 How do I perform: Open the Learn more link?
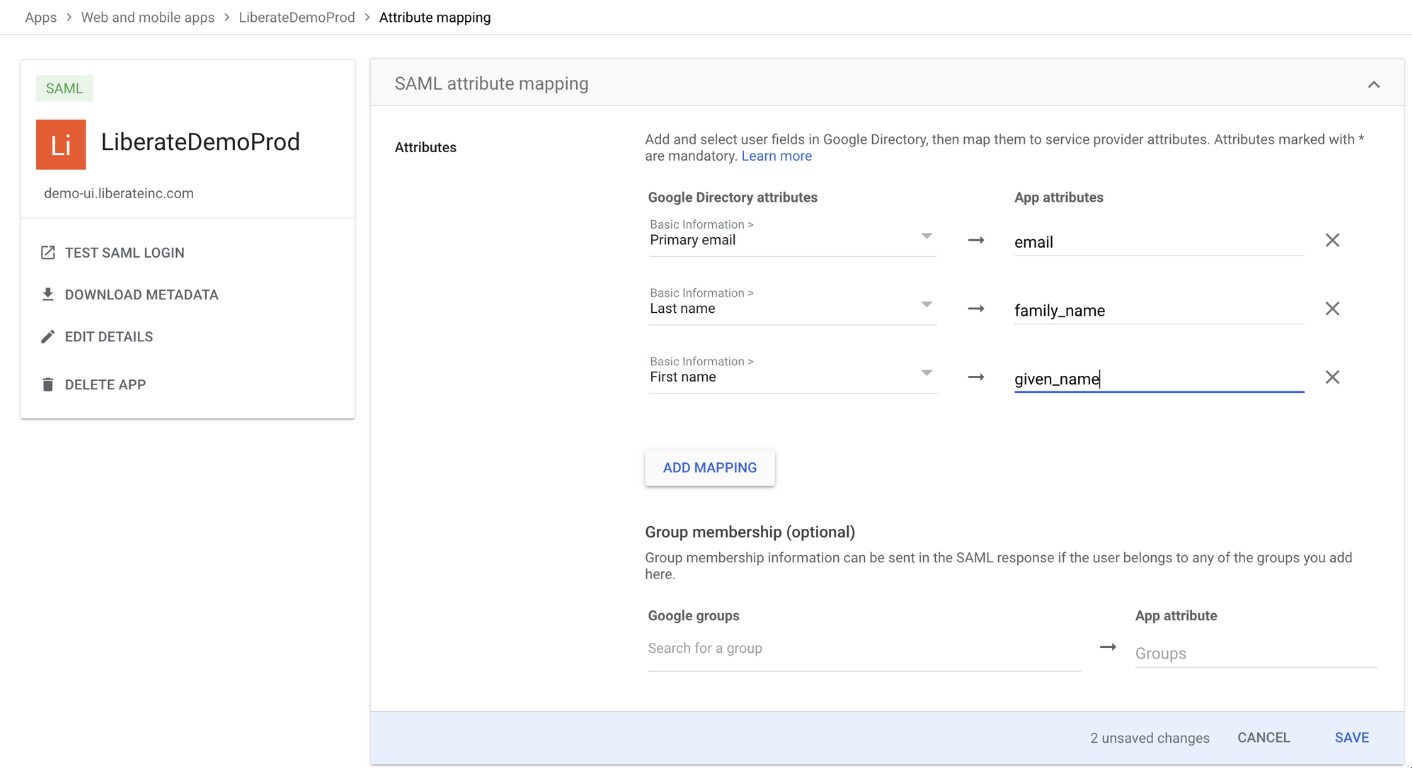[x=777, y=156]
